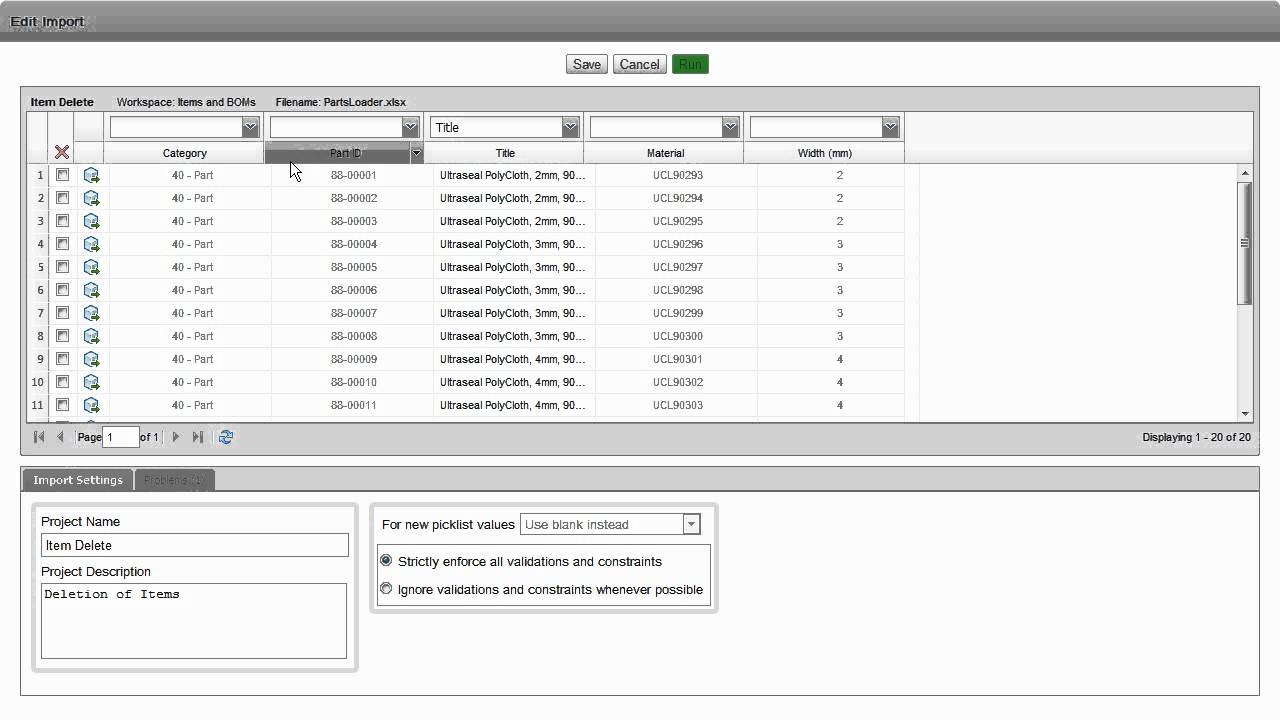1280x720 pixels.
Task: Open the Part ID column mapping dropdown
Action: coord(410,127)
